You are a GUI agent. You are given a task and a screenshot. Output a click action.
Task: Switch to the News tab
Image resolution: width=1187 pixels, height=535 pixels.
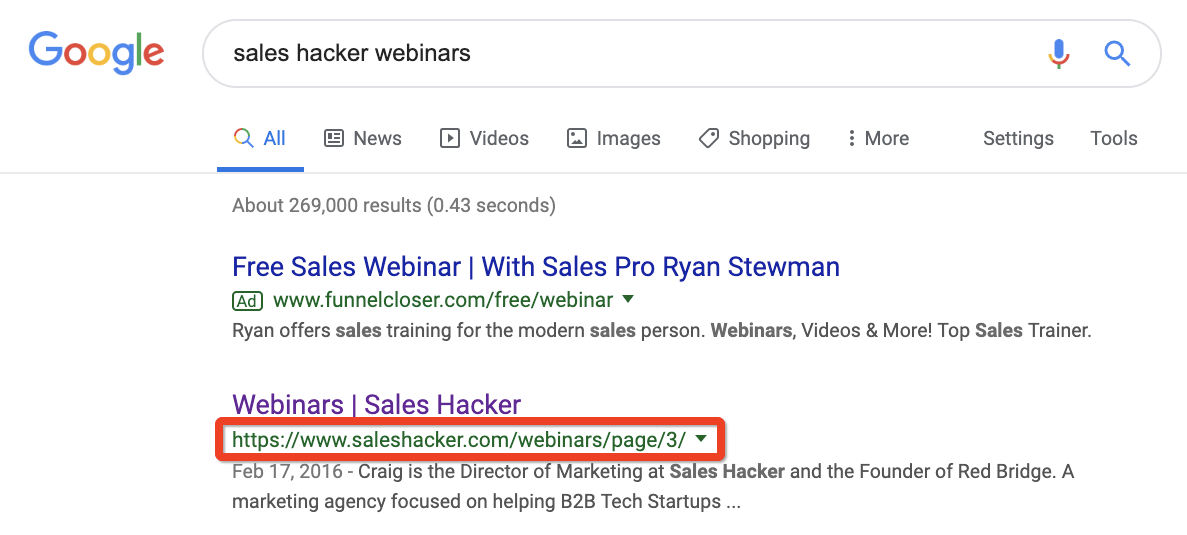363,139
